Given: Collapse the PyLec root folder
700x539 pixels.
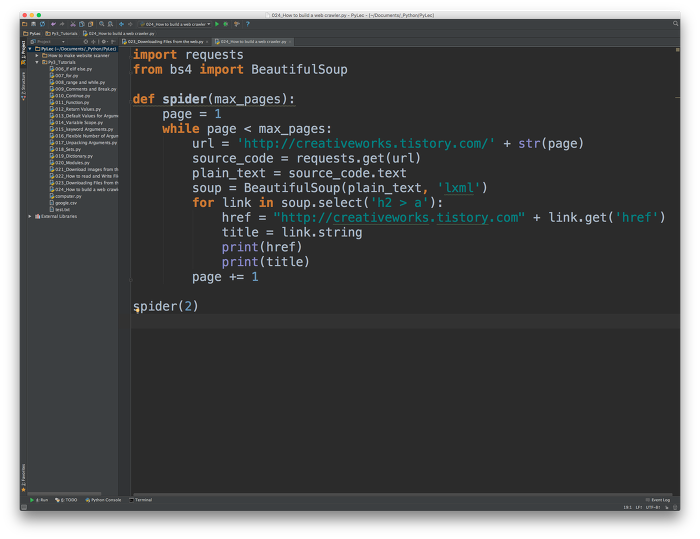Looking at the screenshot, I should [30, 49].
